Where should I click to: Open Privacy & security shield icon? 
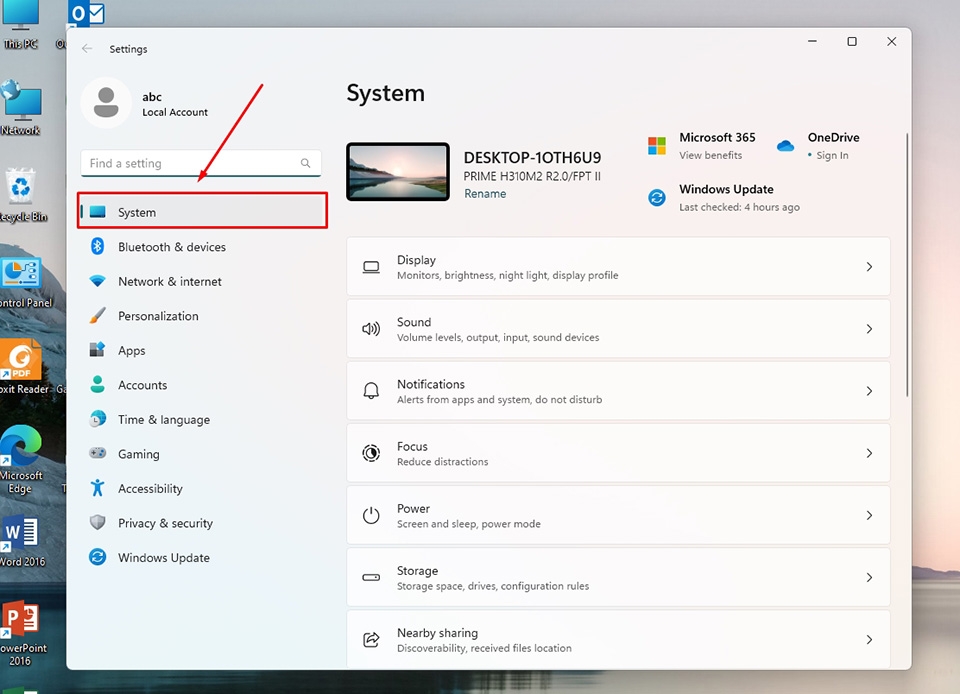click(x=97, y=523)
